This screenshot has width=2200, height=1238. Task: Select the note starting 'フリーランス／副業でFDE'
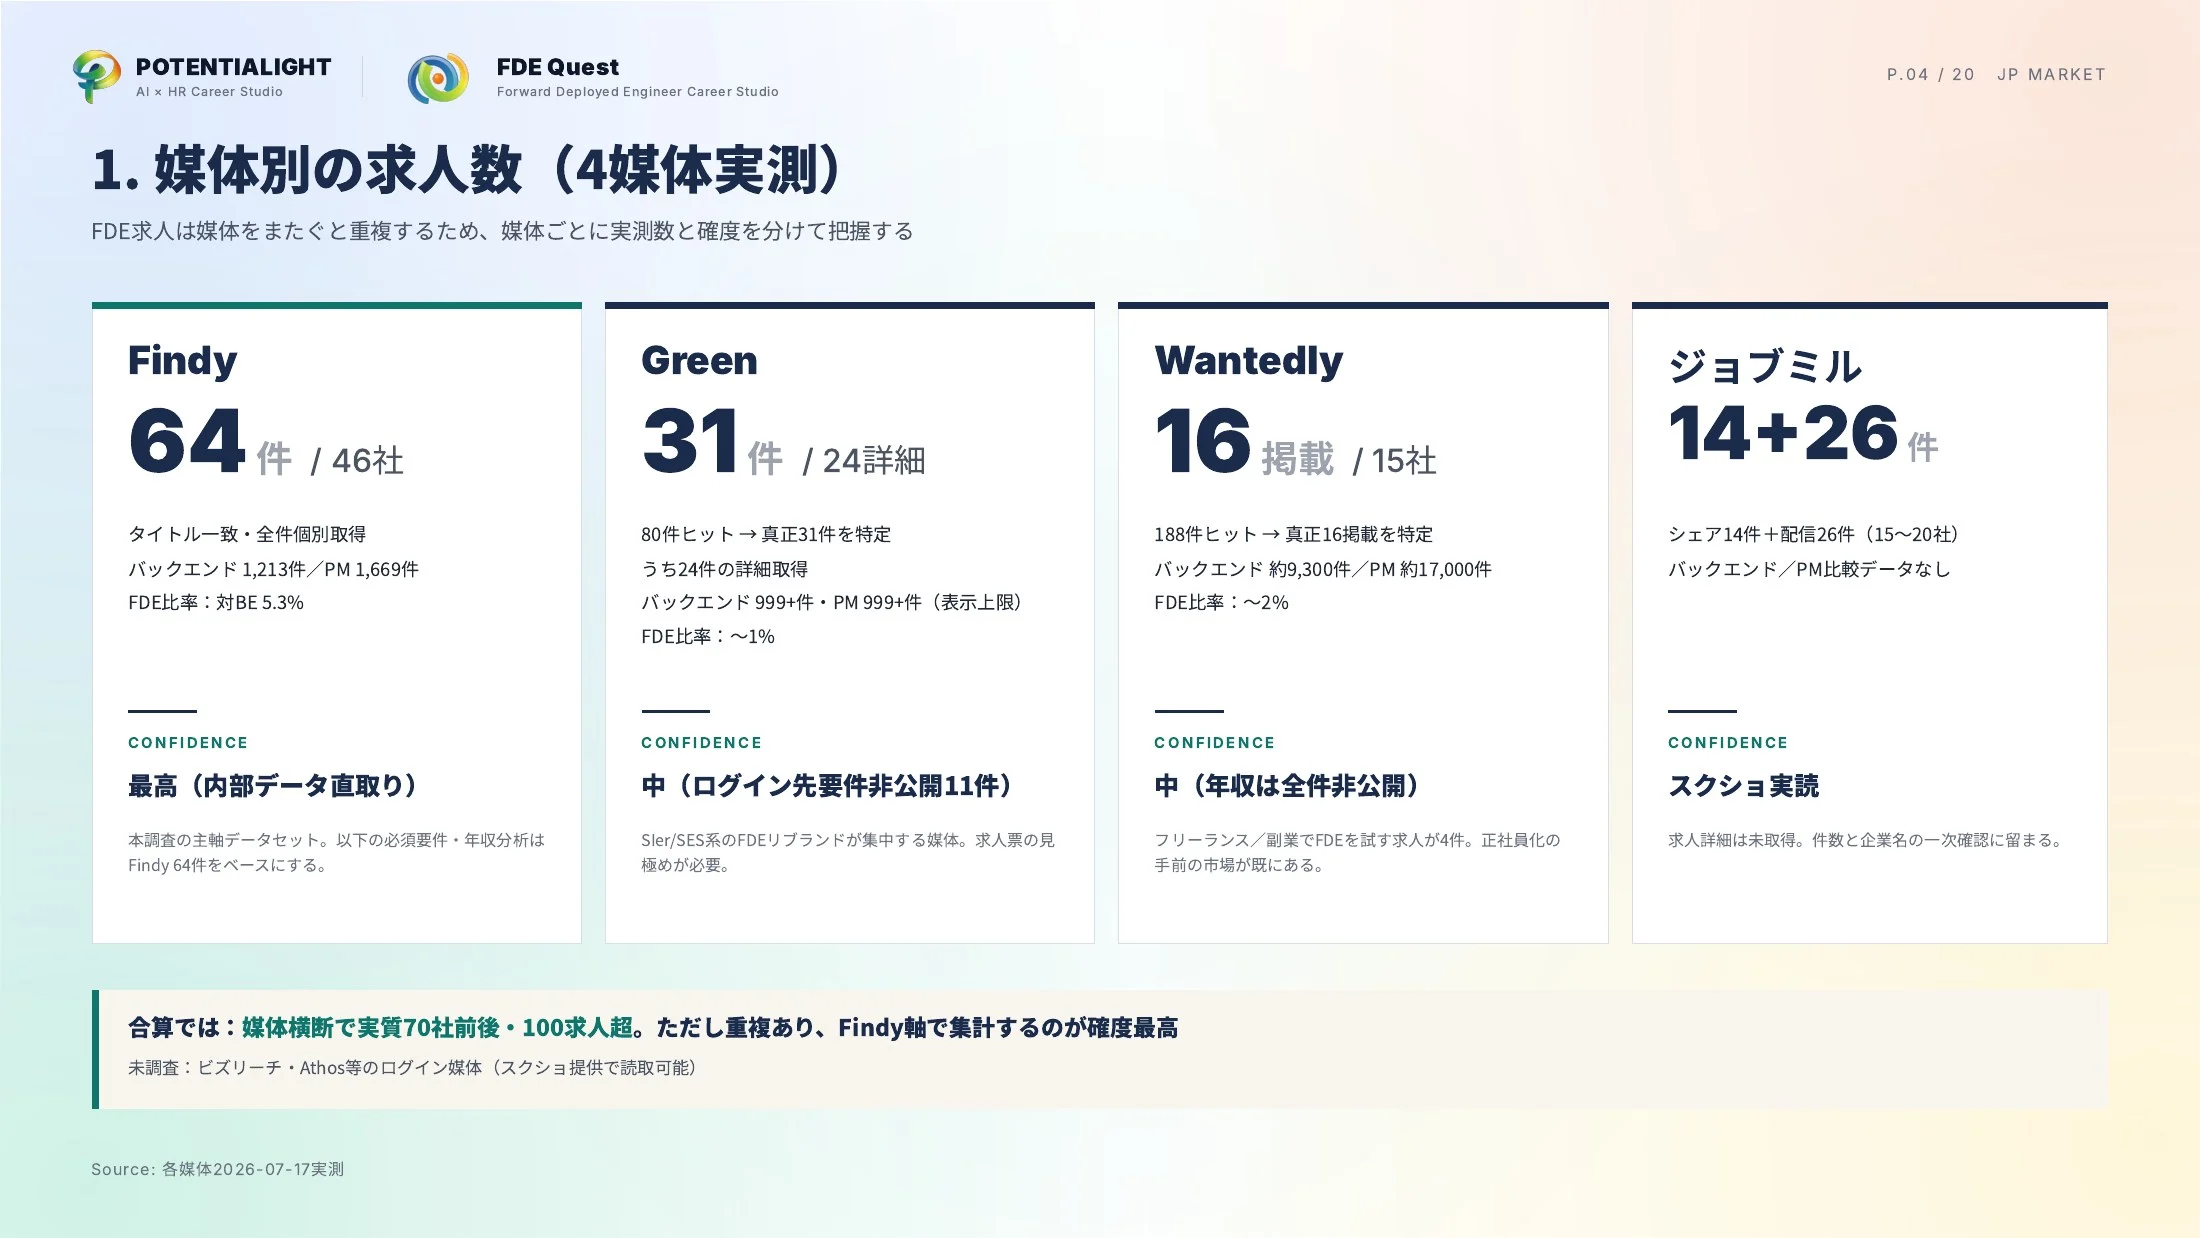[1357, 852]
